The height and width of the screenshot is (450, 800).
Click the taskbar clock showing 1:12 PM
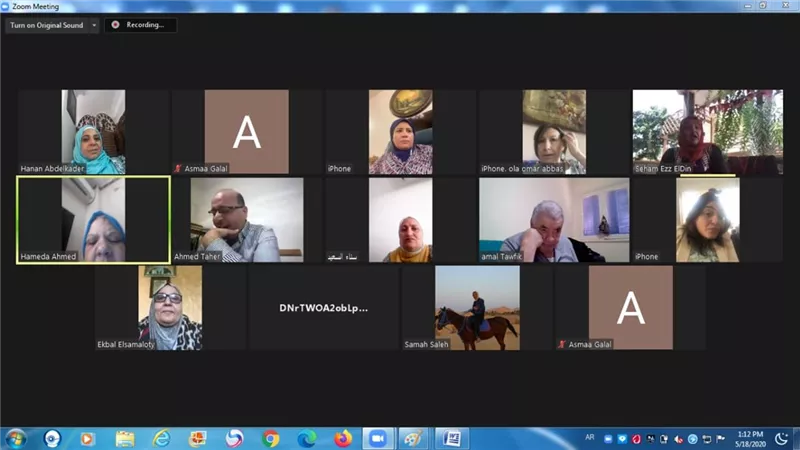coord(750,439)
